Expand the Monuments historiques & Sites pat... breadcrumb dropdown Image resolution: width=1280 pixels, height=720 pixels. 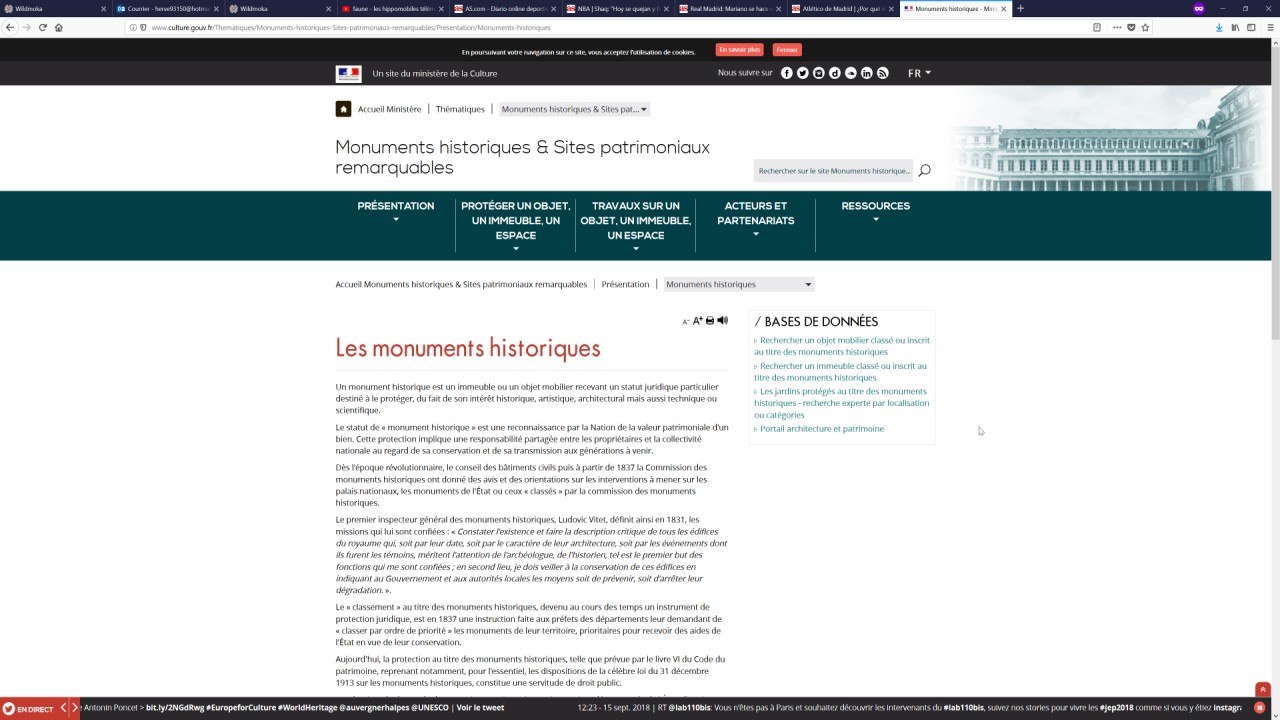pos(574,109)
